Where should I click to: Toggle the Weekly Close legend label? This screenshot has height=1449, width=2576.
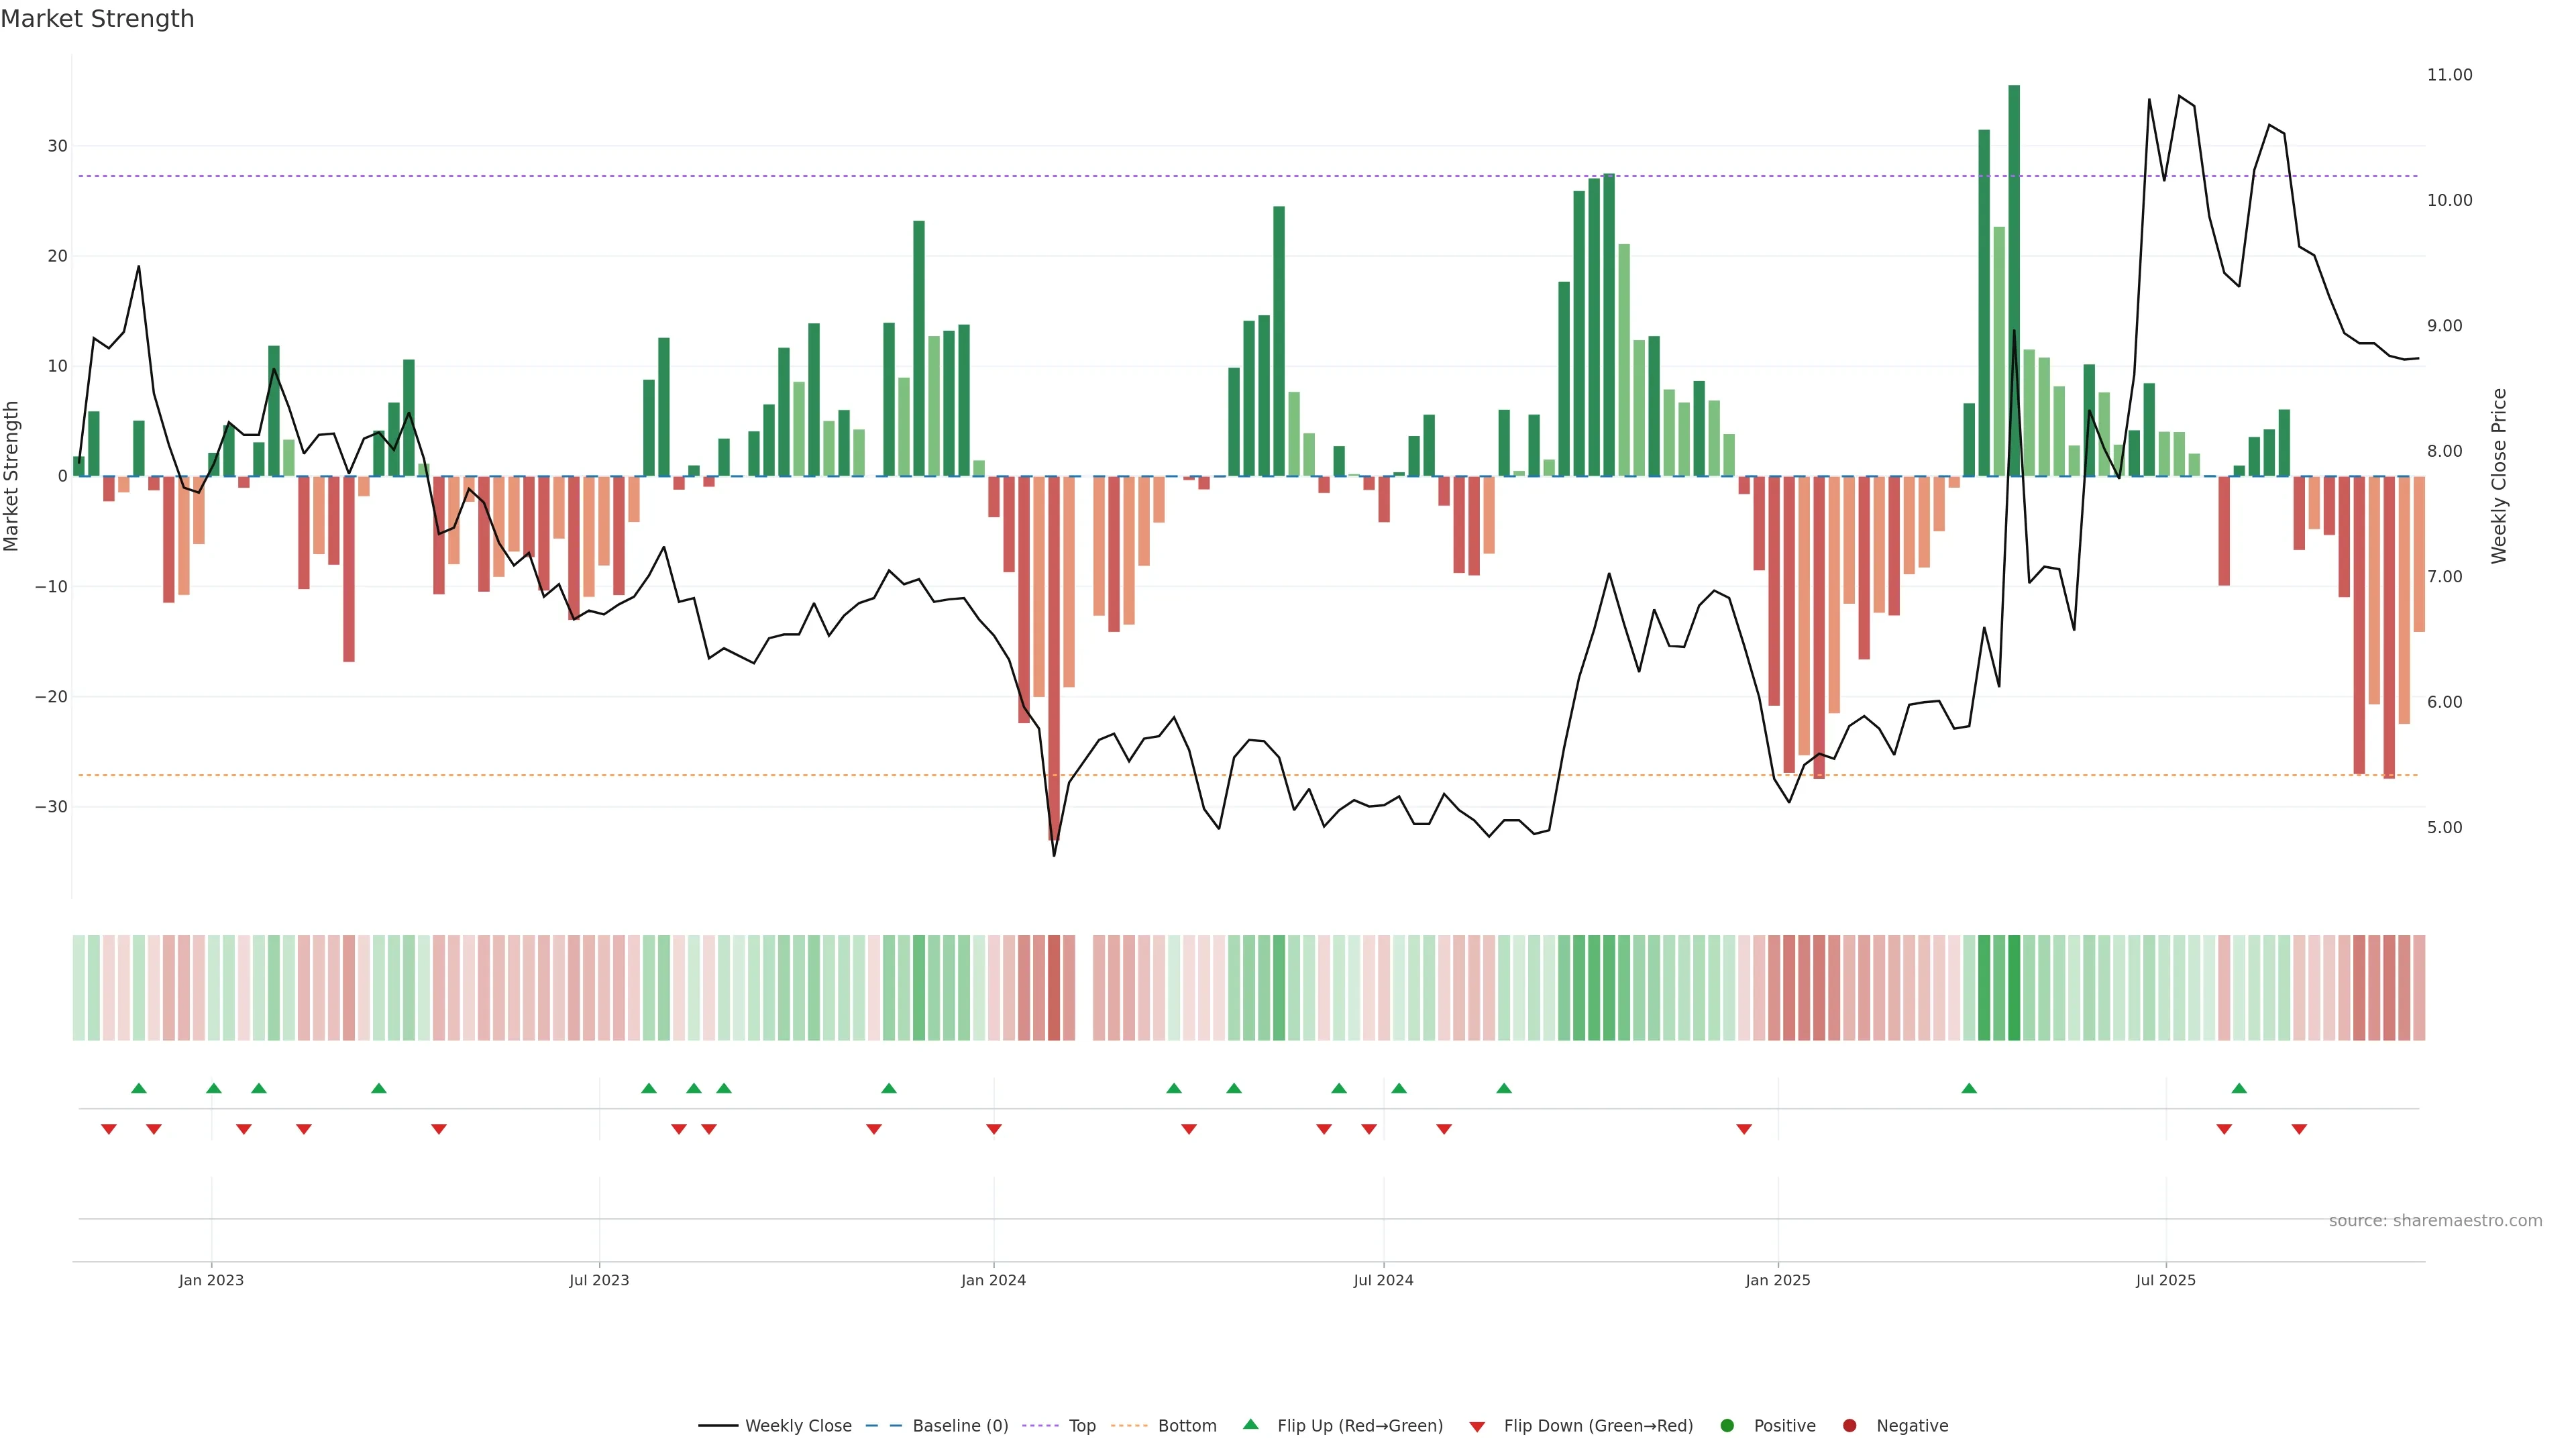798,1425
